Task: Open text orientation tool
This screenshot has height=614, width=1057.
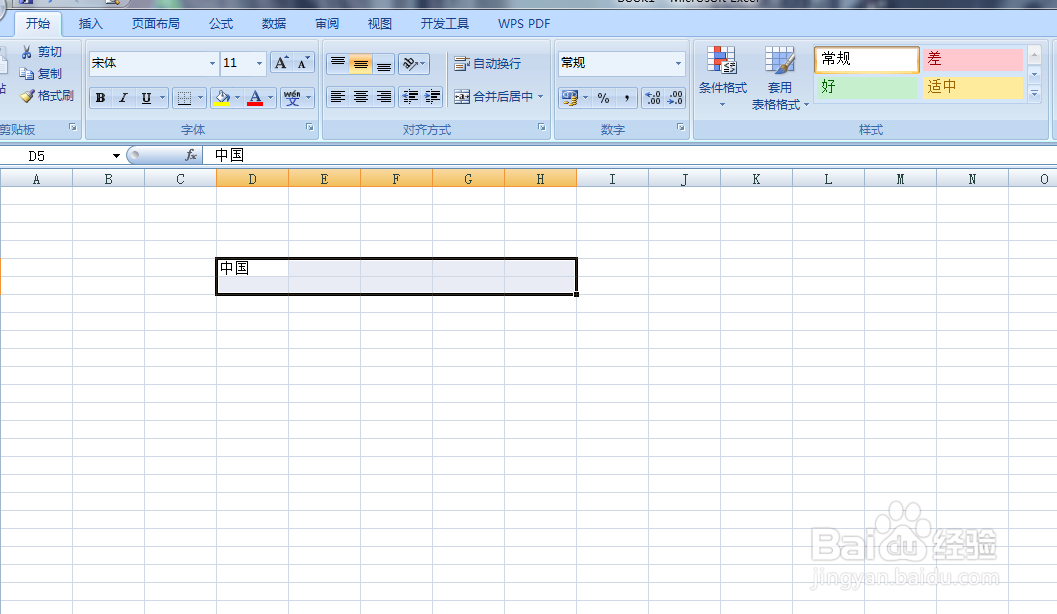Action: pos(413,63)
